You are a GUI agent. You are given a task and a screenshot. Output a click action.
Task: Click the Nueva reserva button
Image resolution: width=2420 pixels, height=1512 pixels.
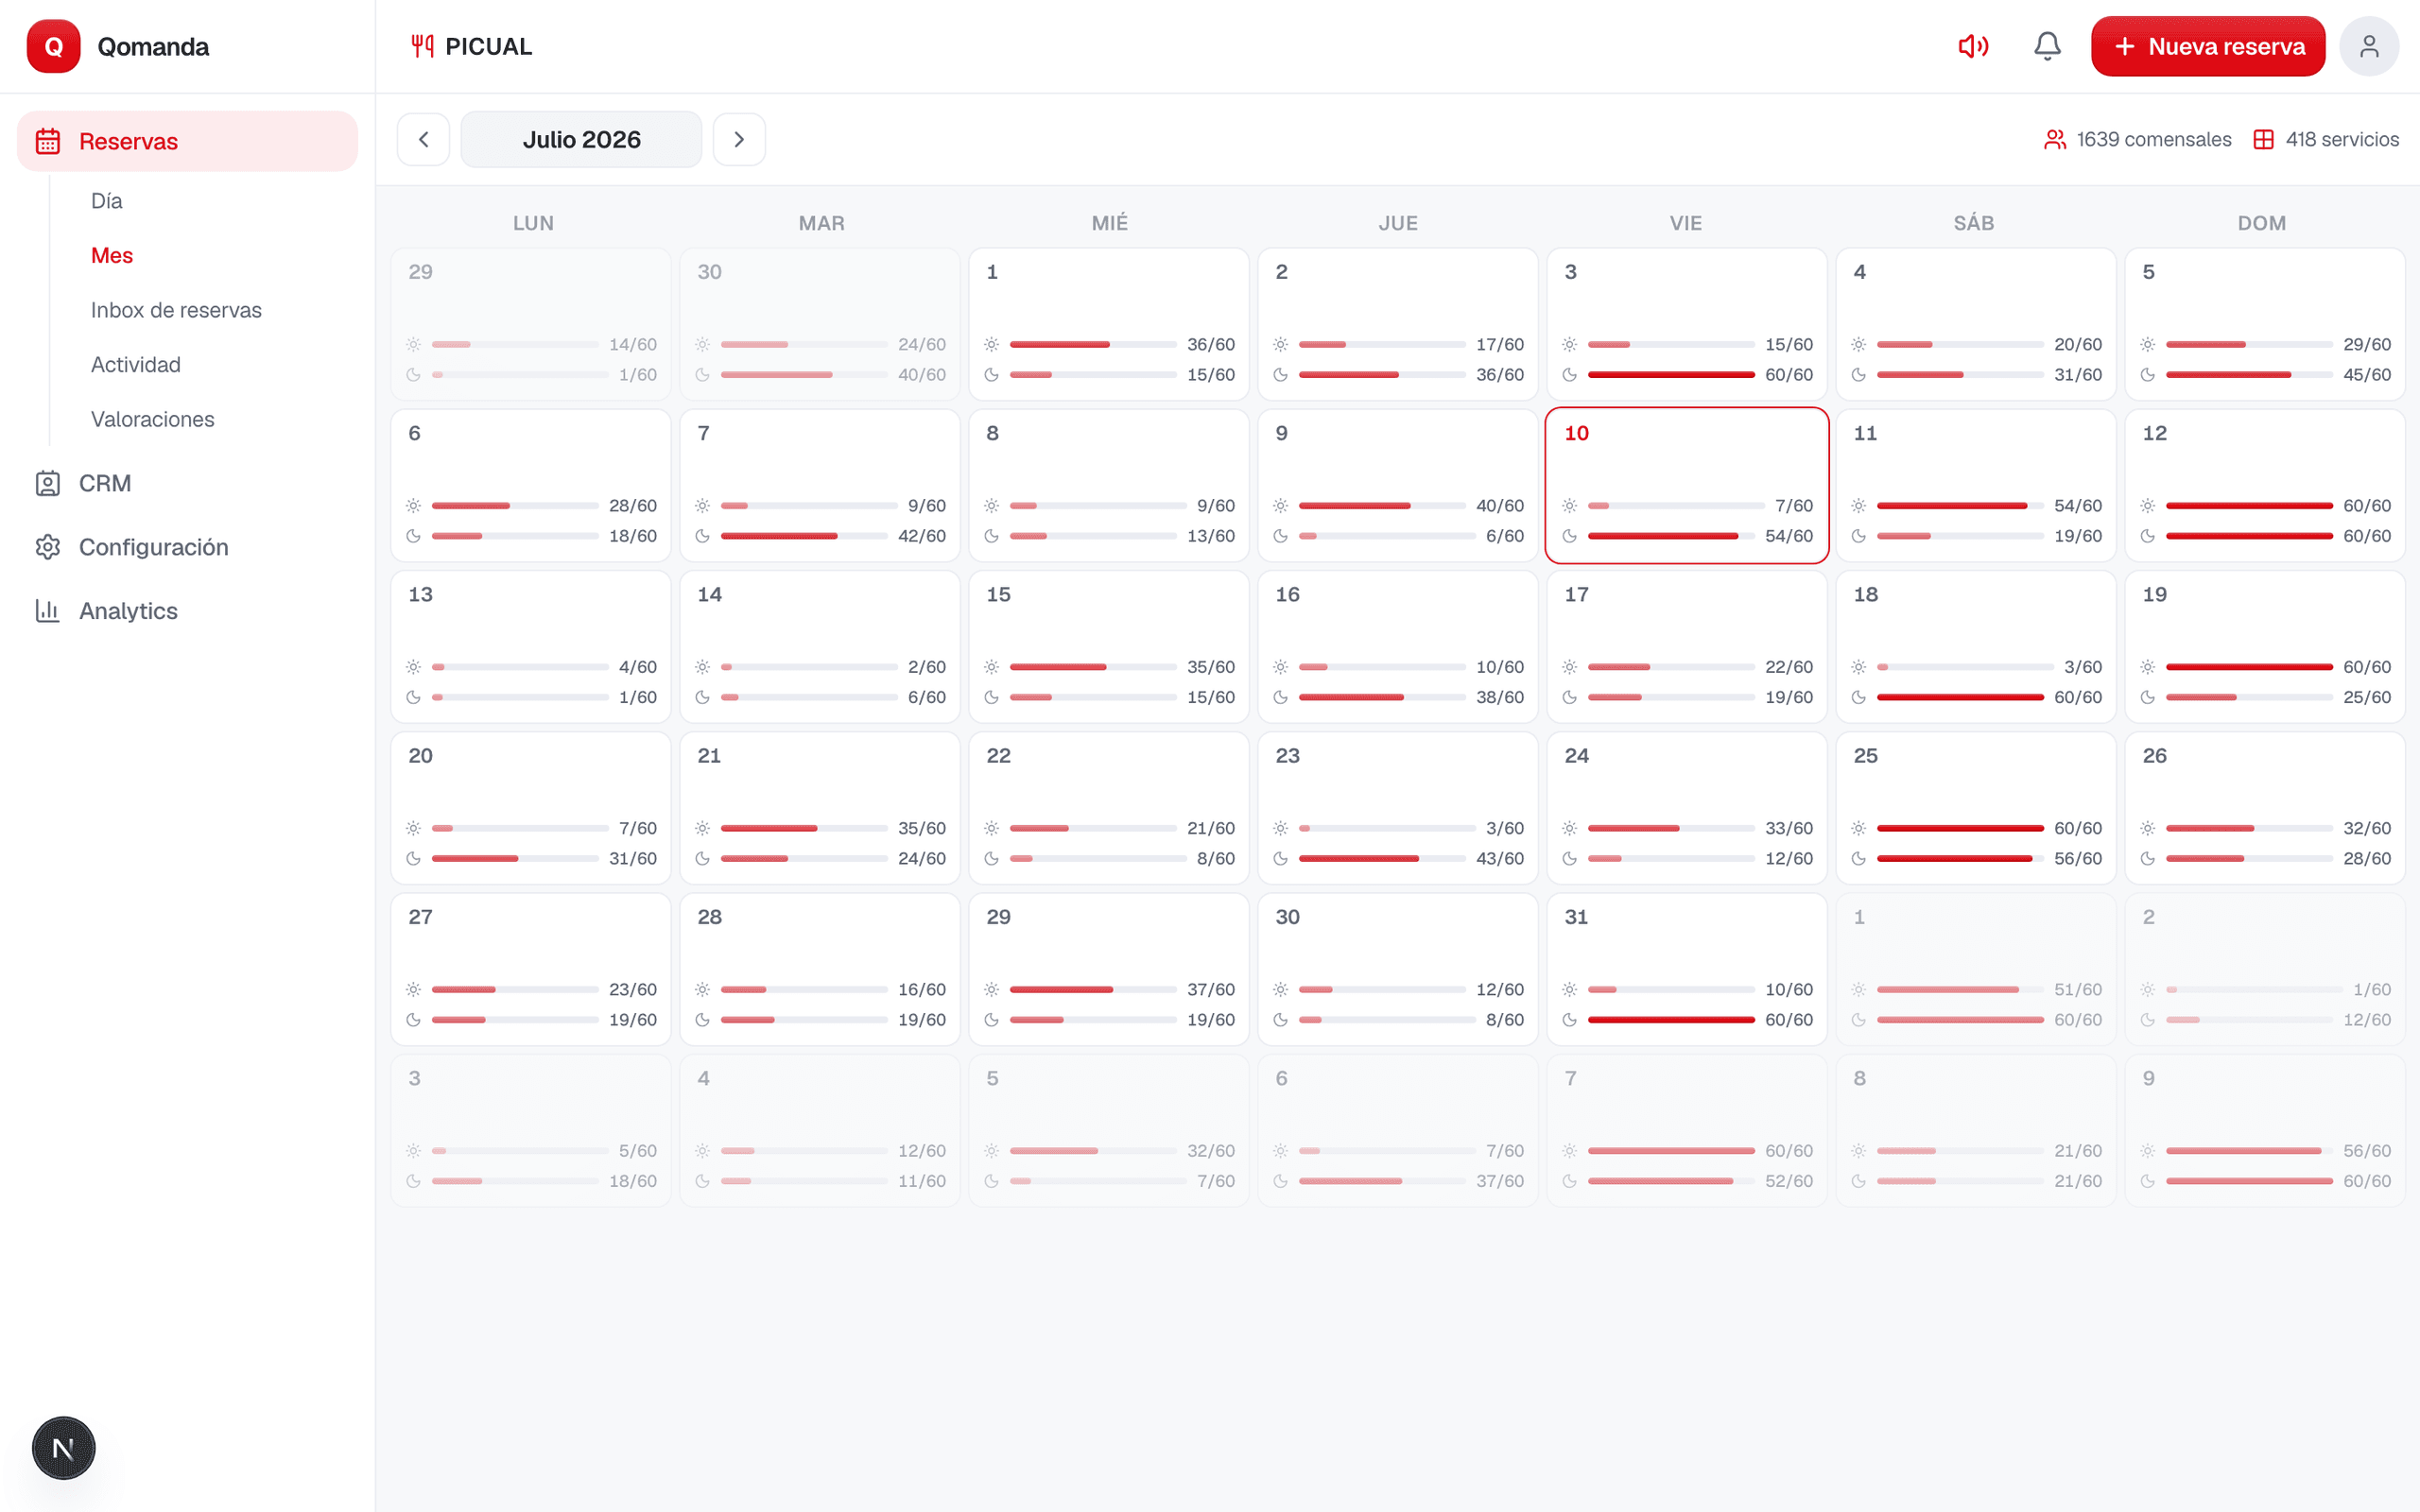tap(2207, 46)
